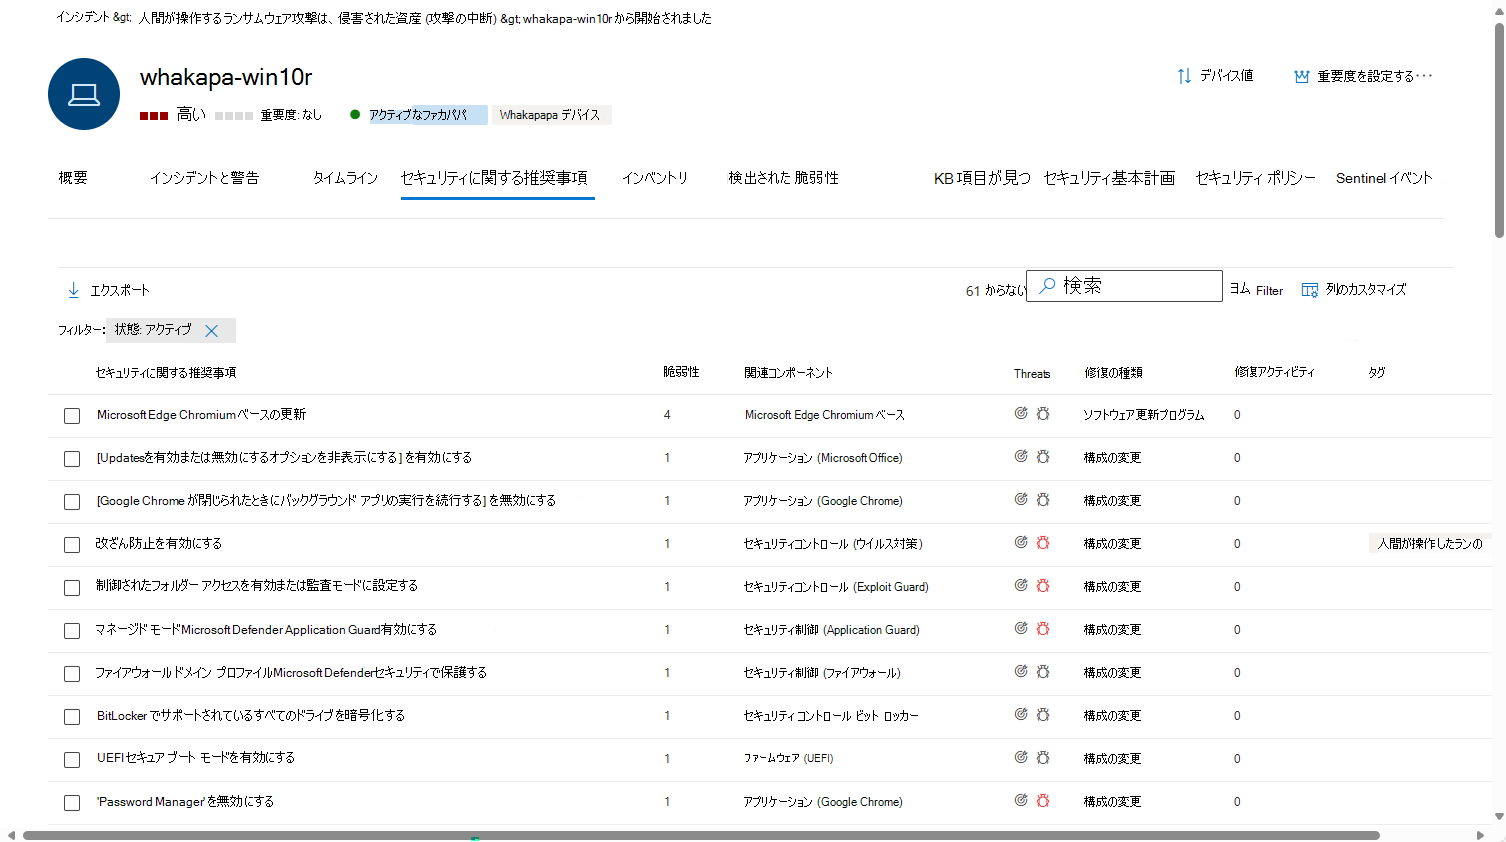Open the Sentinel イベント tab
The width and height of the screenshot is (1506, 842).
(x=1384, y=178)
